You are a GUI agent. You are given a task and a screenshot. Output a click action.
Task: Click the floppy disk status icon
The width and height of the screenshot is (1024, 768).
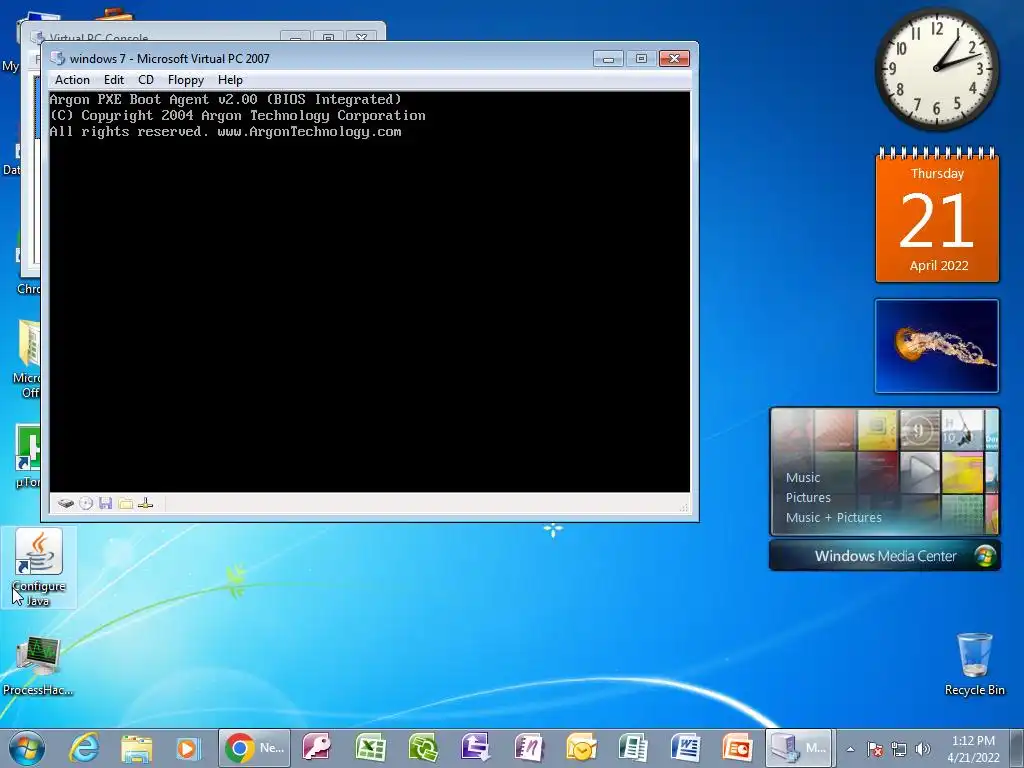pyautogui.click(x=106, y=503)
